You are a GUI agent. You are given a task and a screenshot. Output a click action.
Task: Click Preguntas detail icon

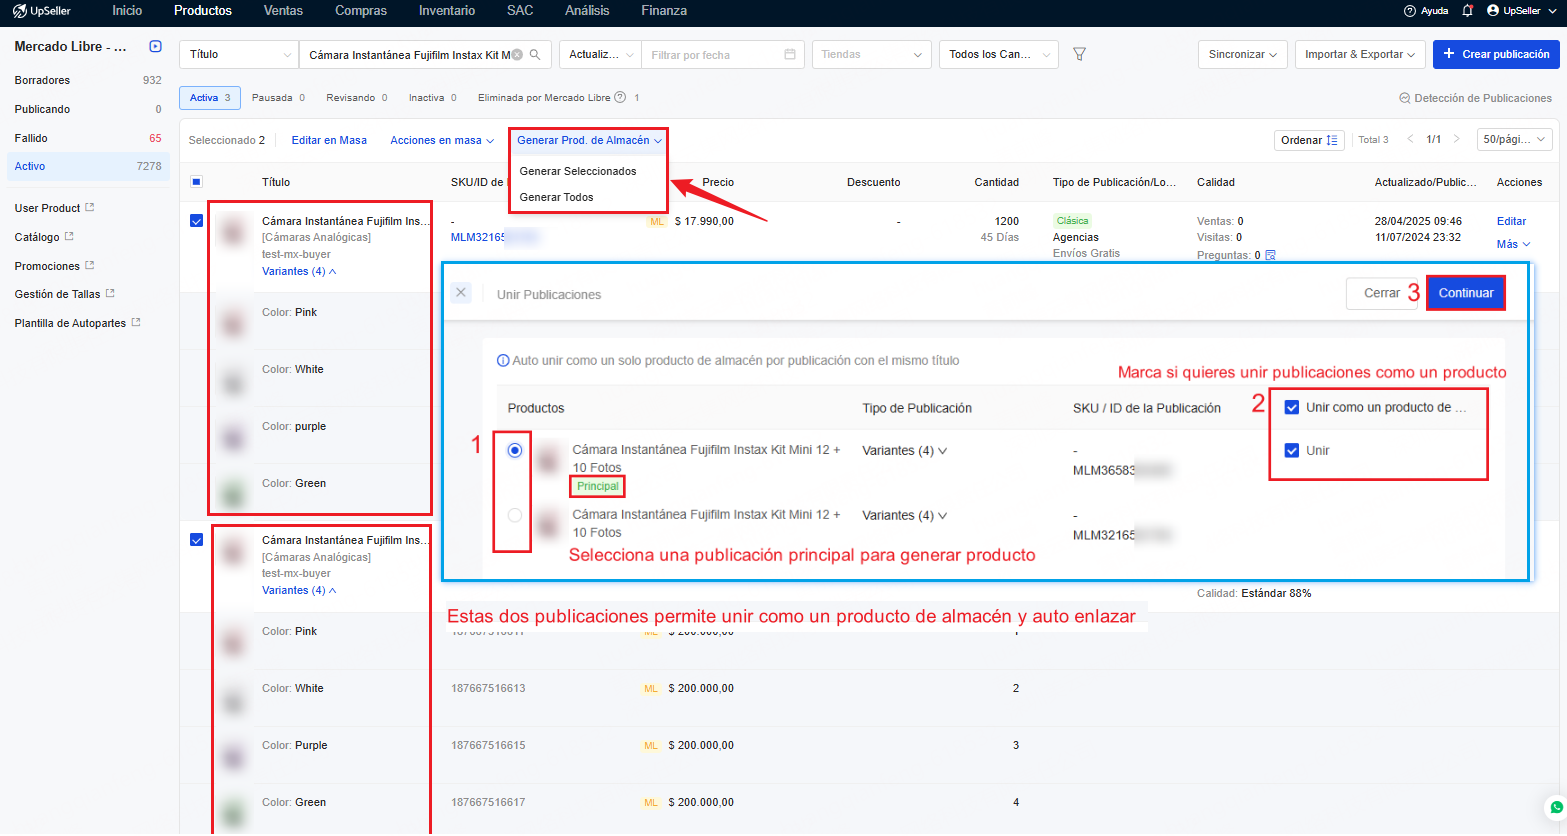(1271, 255)
